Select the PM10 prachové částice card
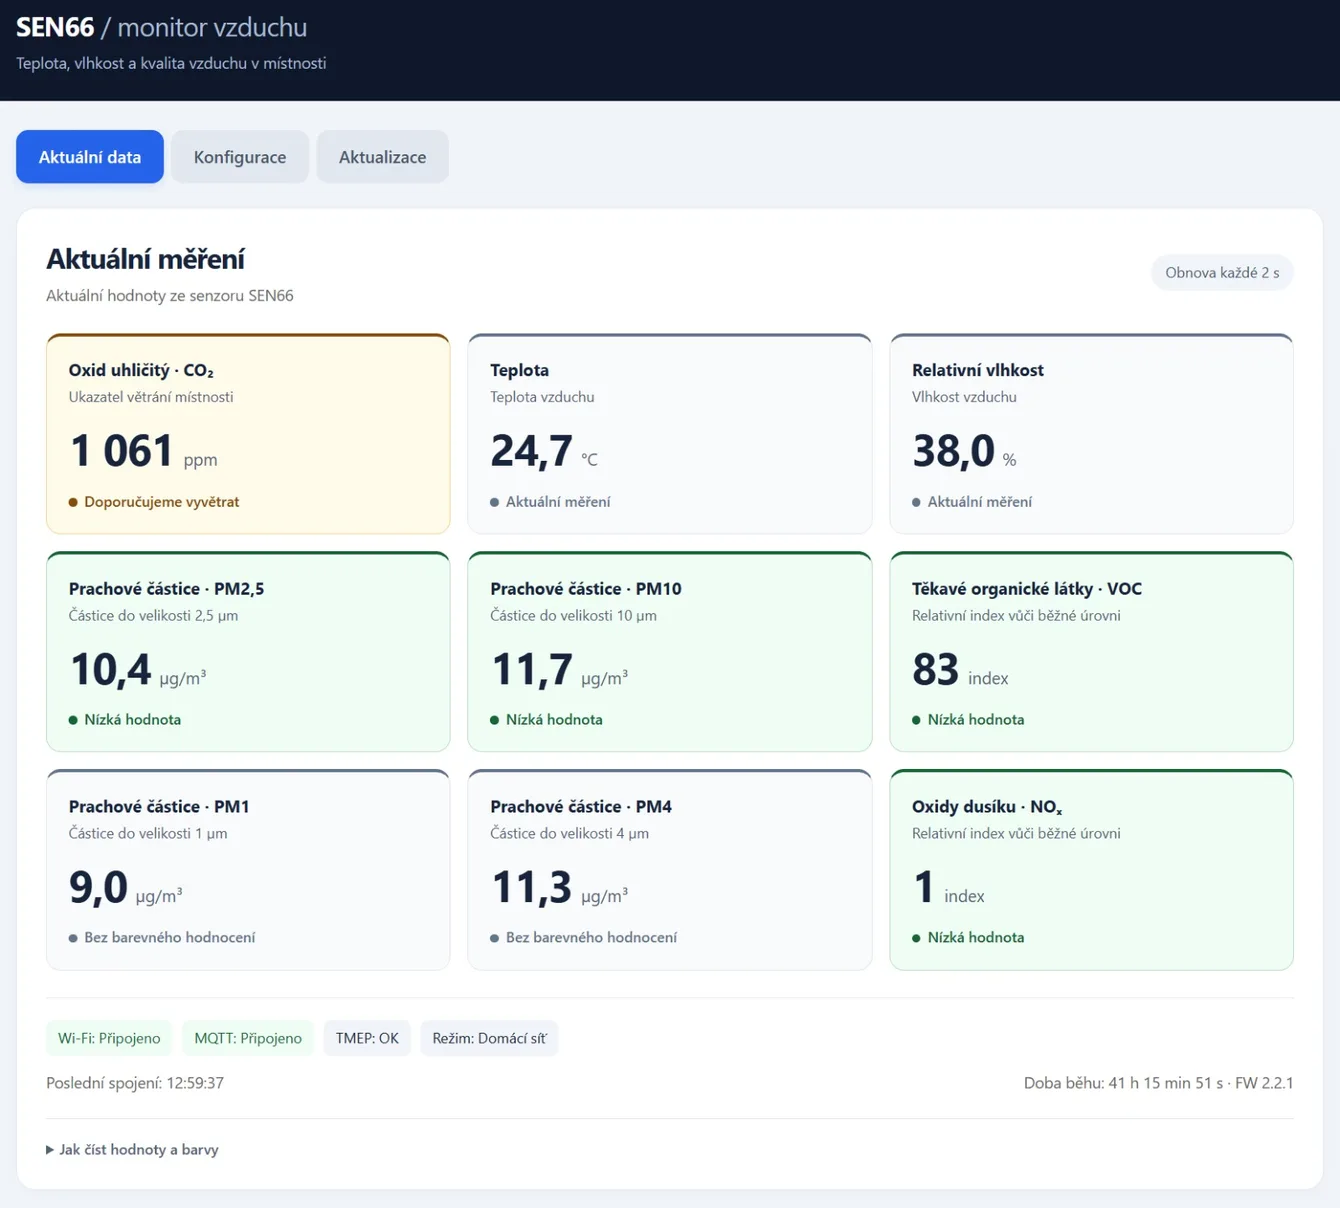 click(670, 652)
